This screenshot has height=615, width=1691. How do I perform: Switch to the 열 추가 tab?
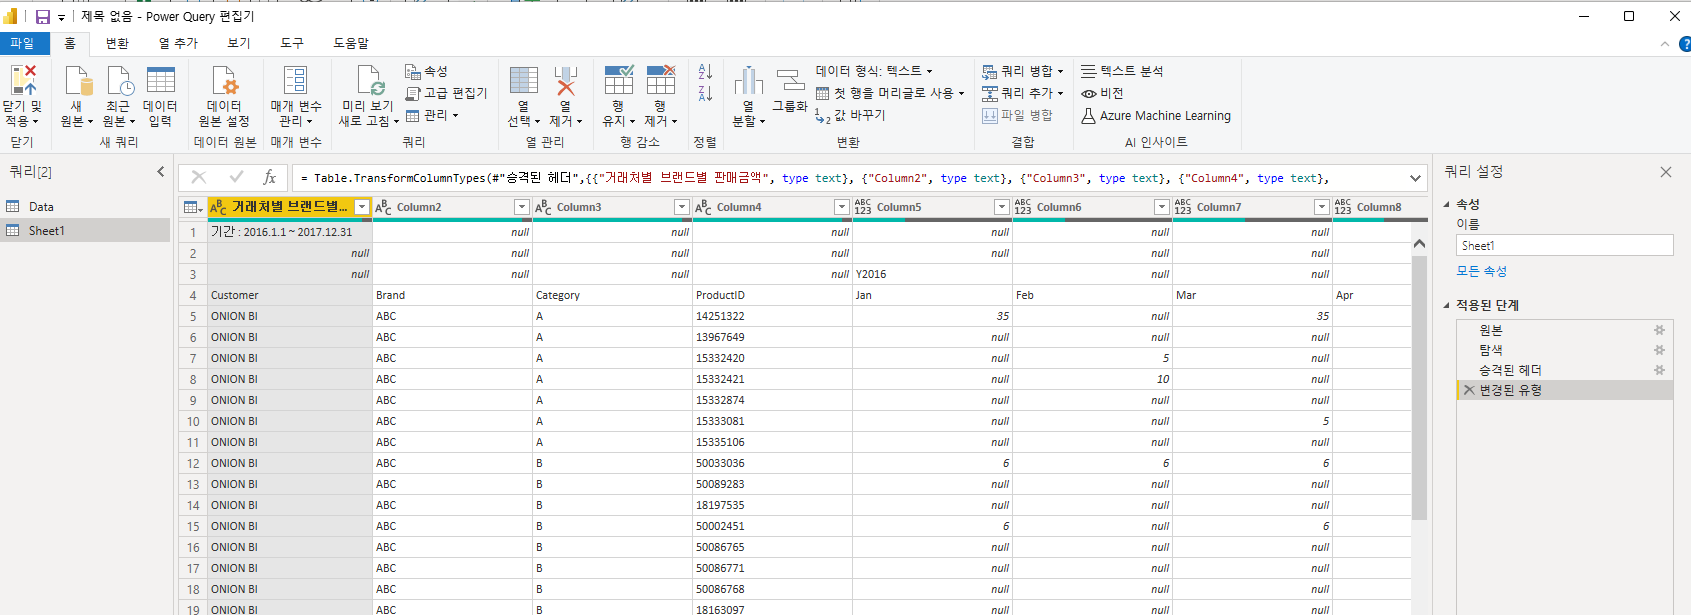coord(178,43)
